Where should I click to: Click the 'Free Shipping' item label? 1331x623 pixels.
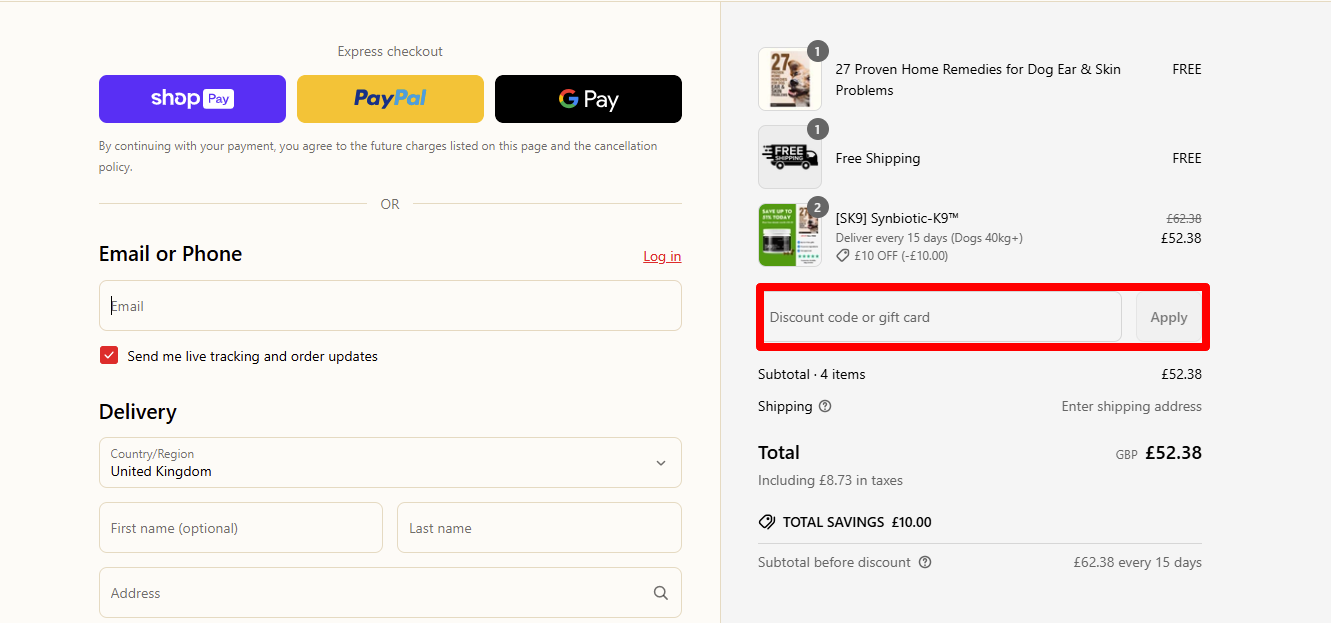pos(878,158)
